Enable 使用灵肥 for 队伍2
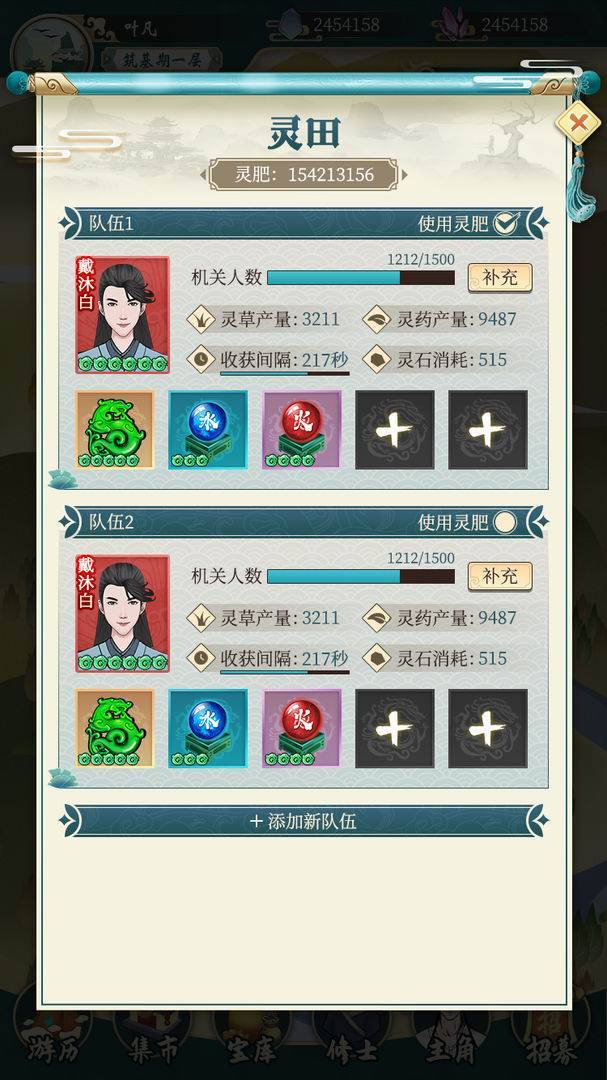The height and width of the screenshot is (1080, 607). 505,522
